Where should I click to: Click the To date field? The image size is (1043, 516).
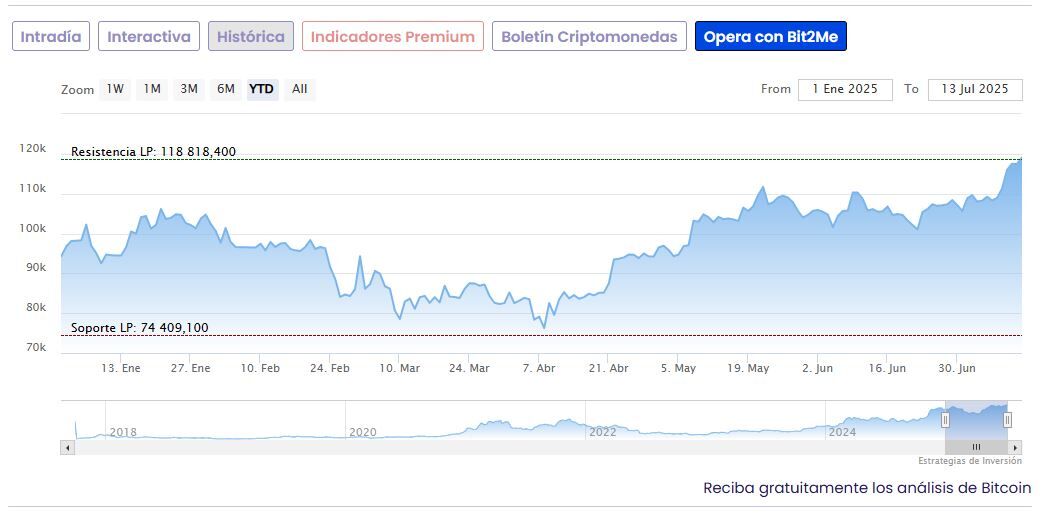pos(975,89)
